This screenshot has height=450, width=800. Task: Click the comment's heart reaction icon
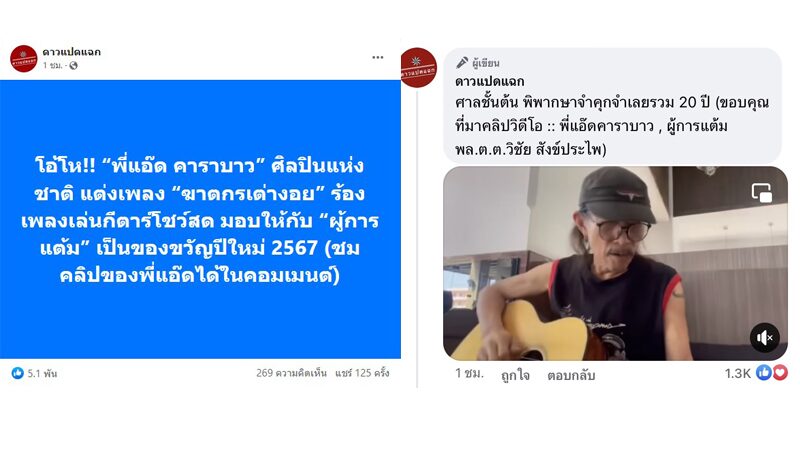(780, 372)
